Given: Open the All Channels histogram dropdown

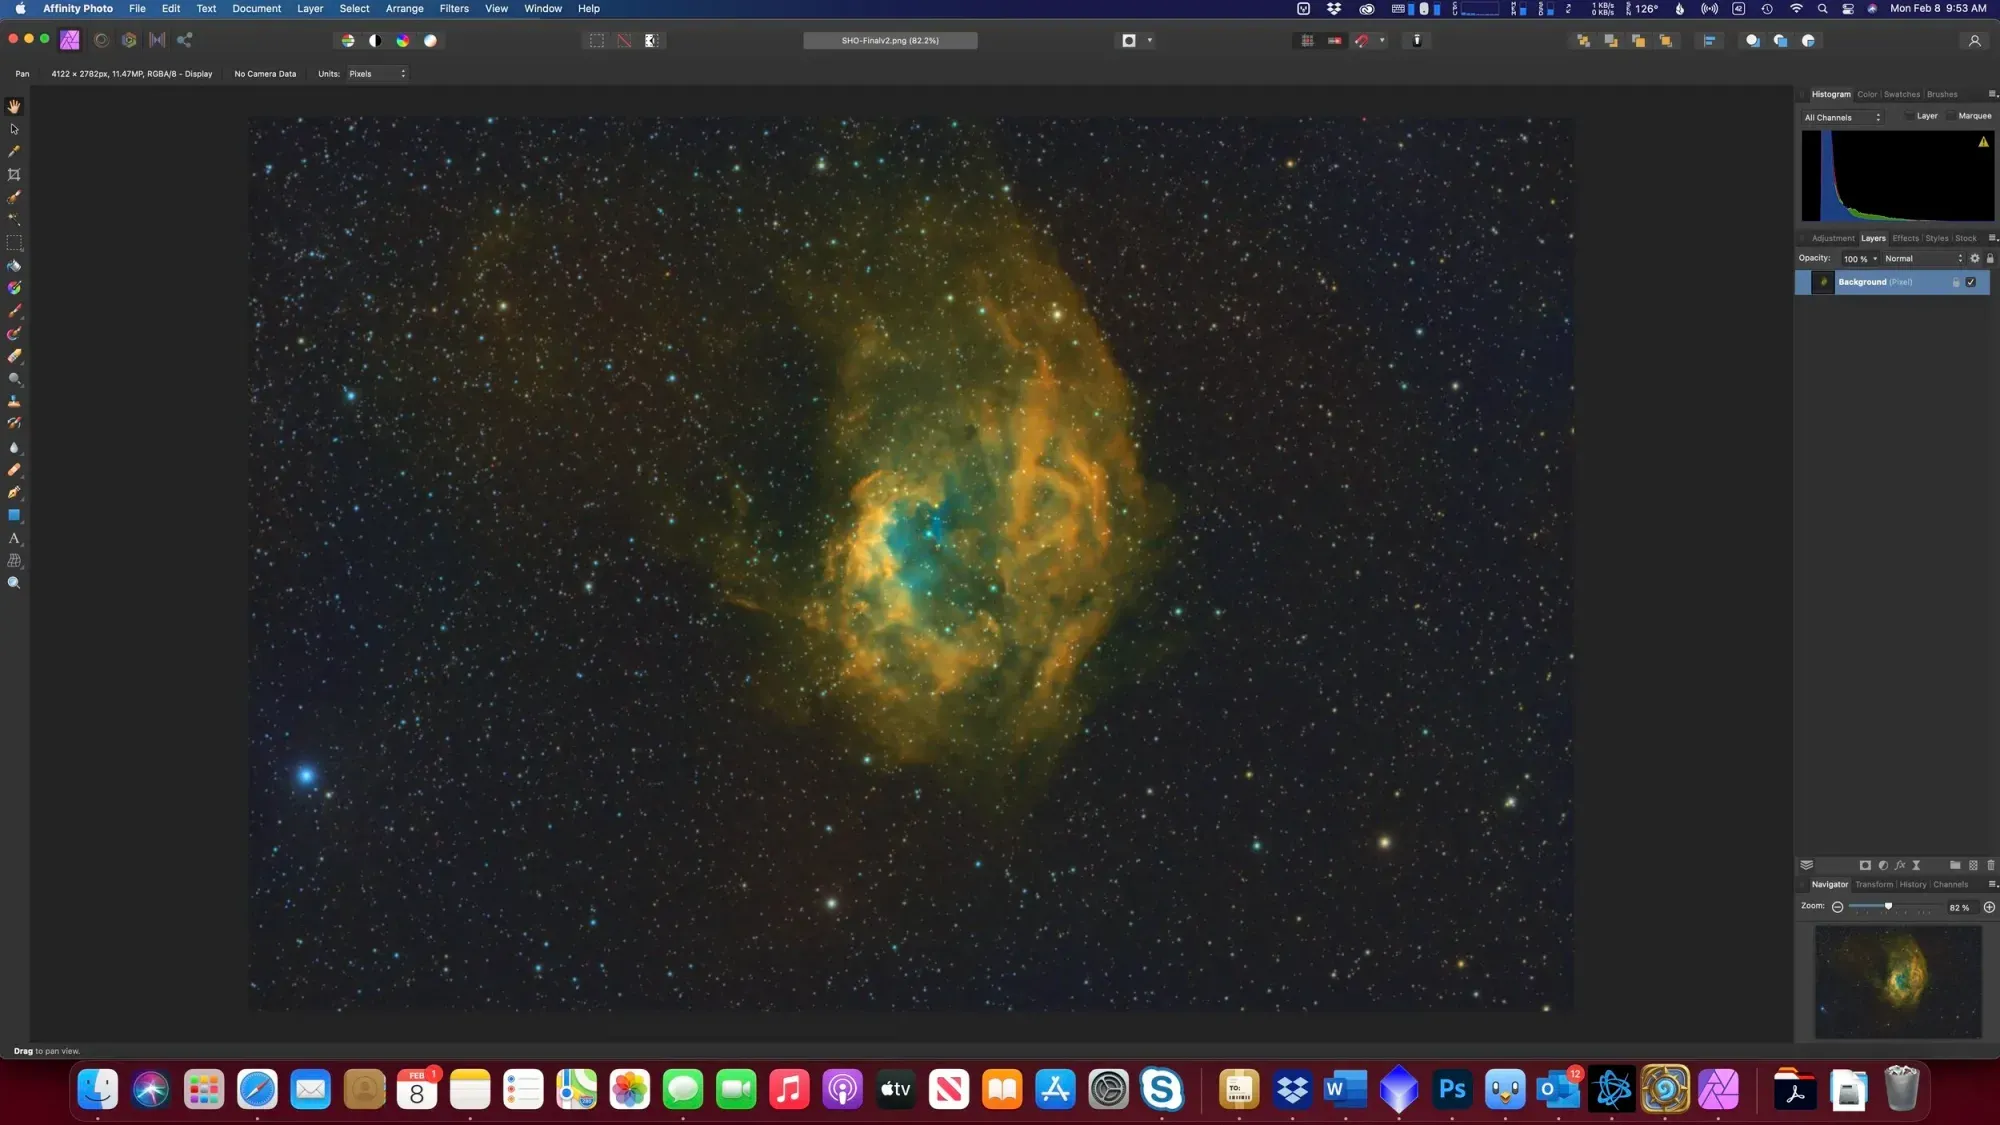Looking at the screenshot, I should [x=1842, y=118].
